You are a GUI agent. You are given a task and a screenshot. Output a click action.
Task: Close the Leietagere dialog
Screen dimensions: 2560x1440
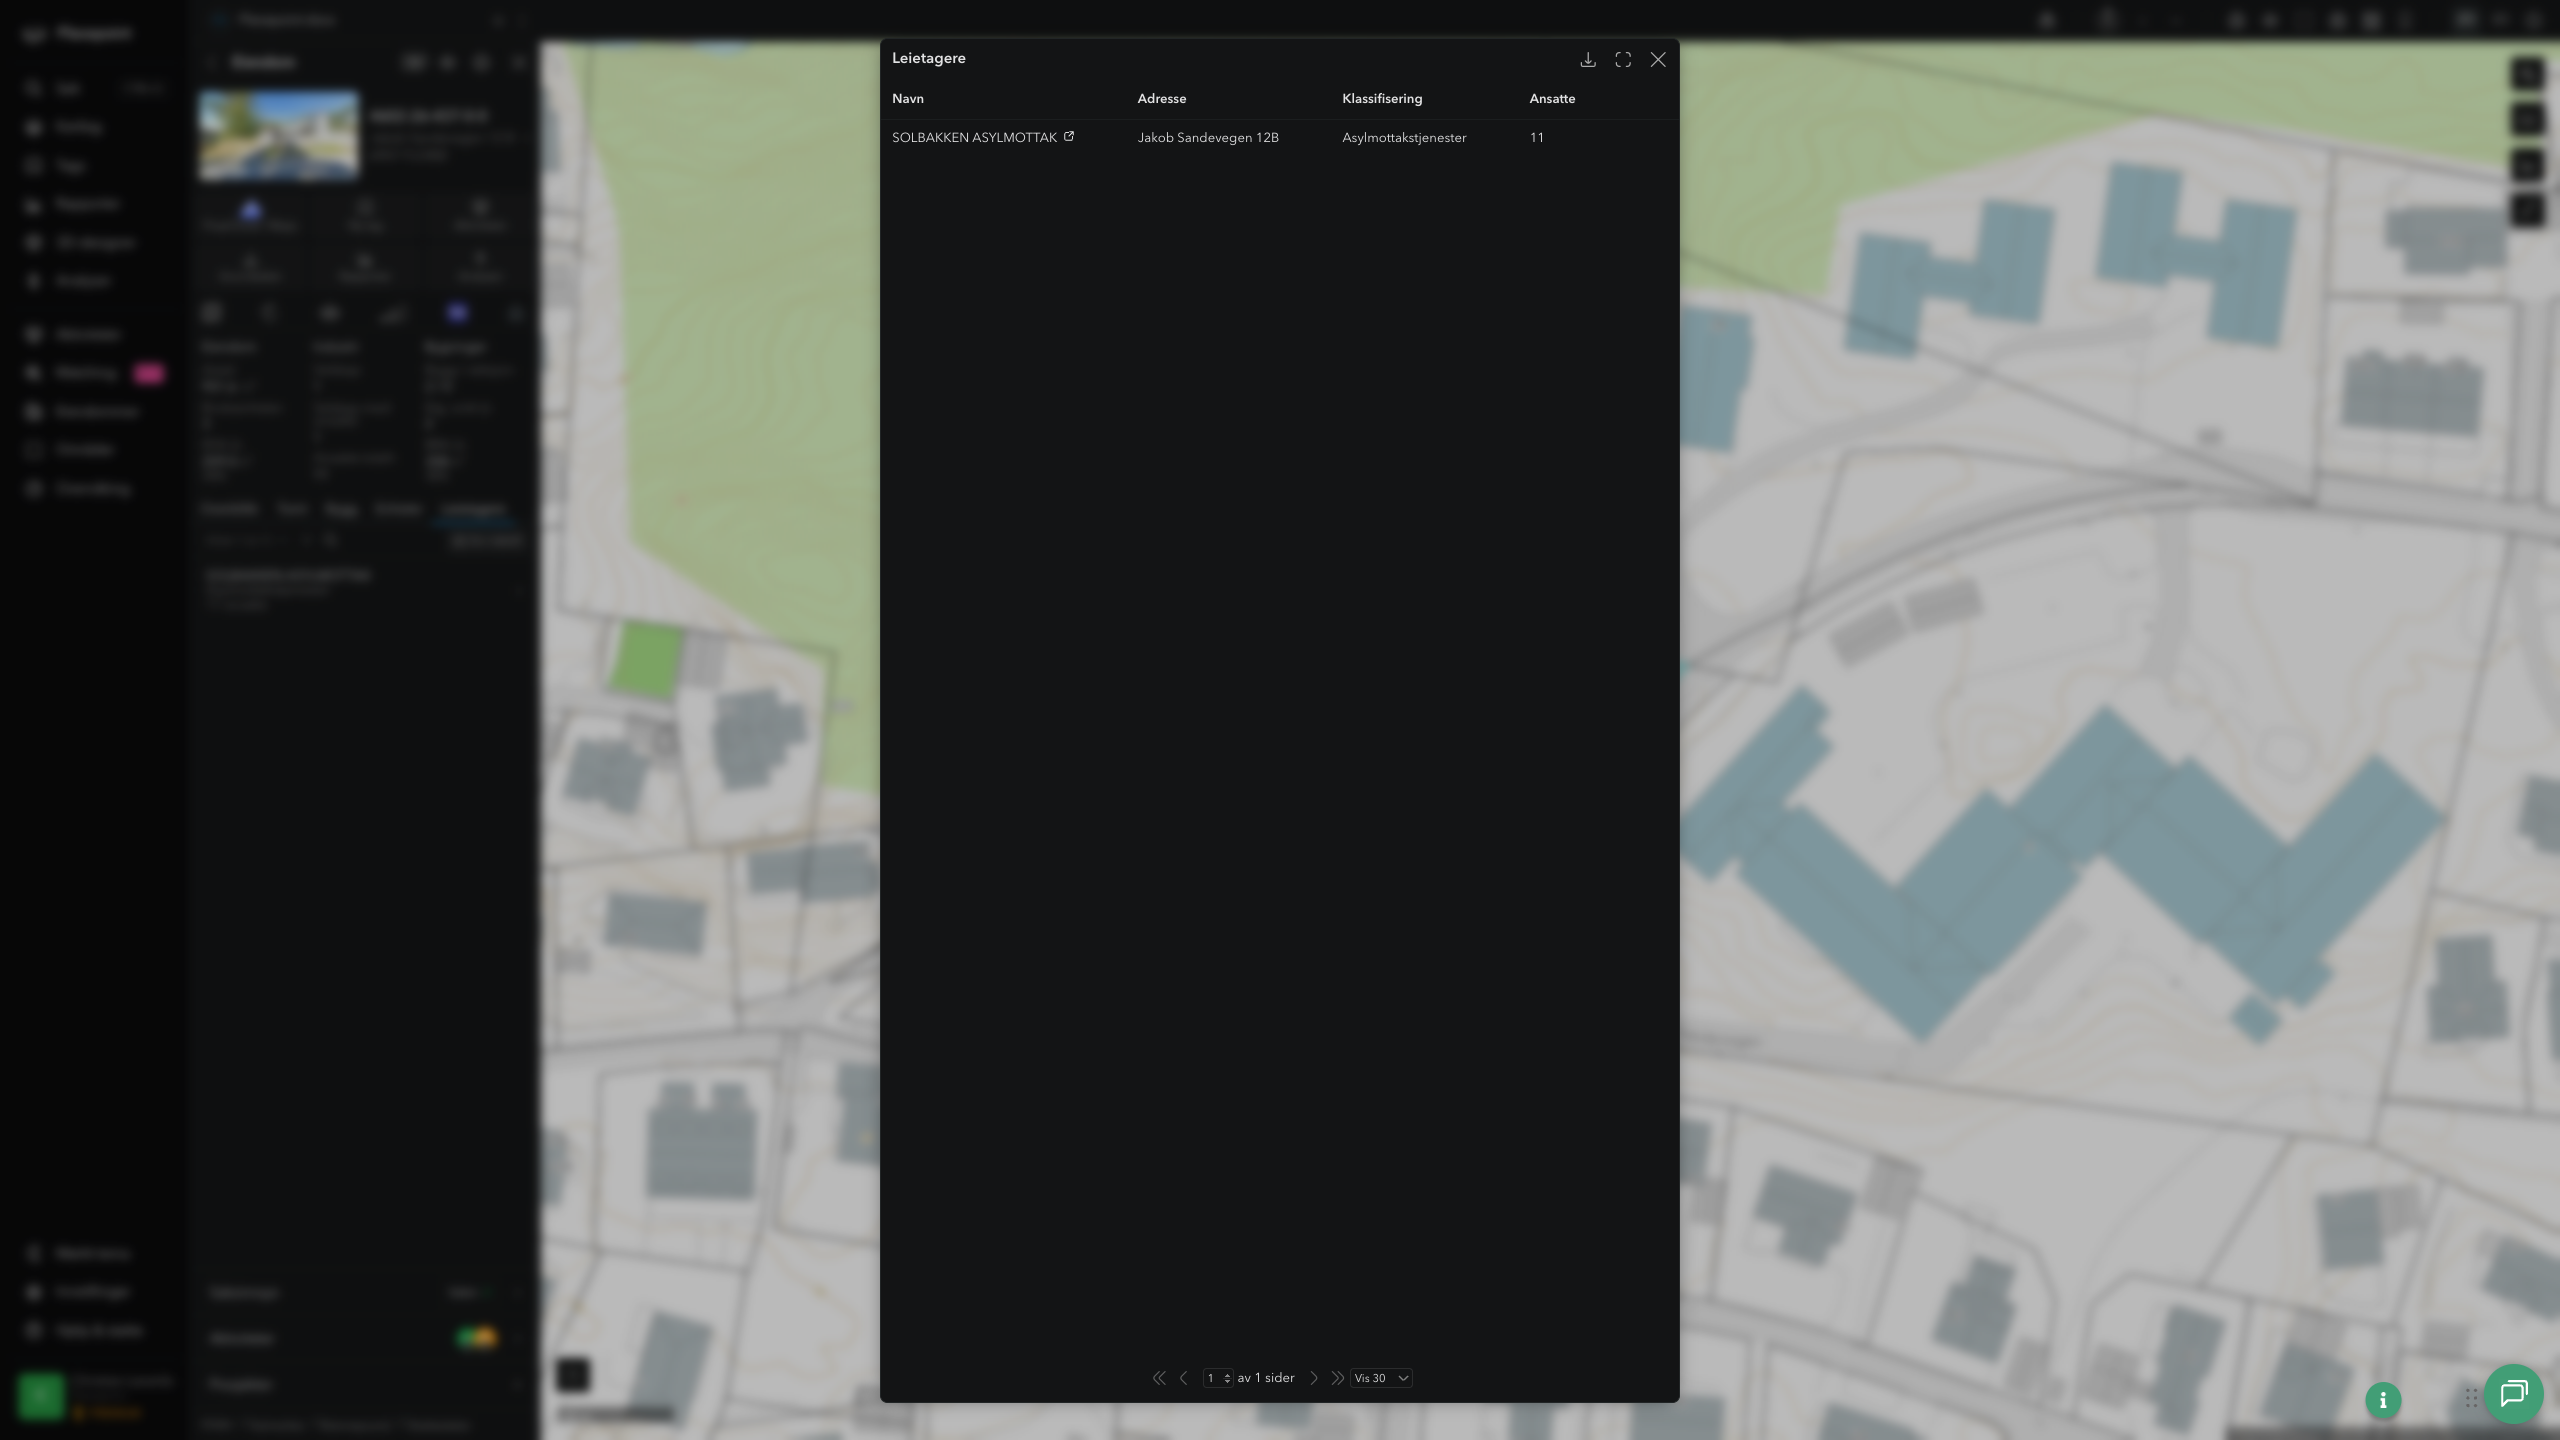click(x=1658, y=60)
